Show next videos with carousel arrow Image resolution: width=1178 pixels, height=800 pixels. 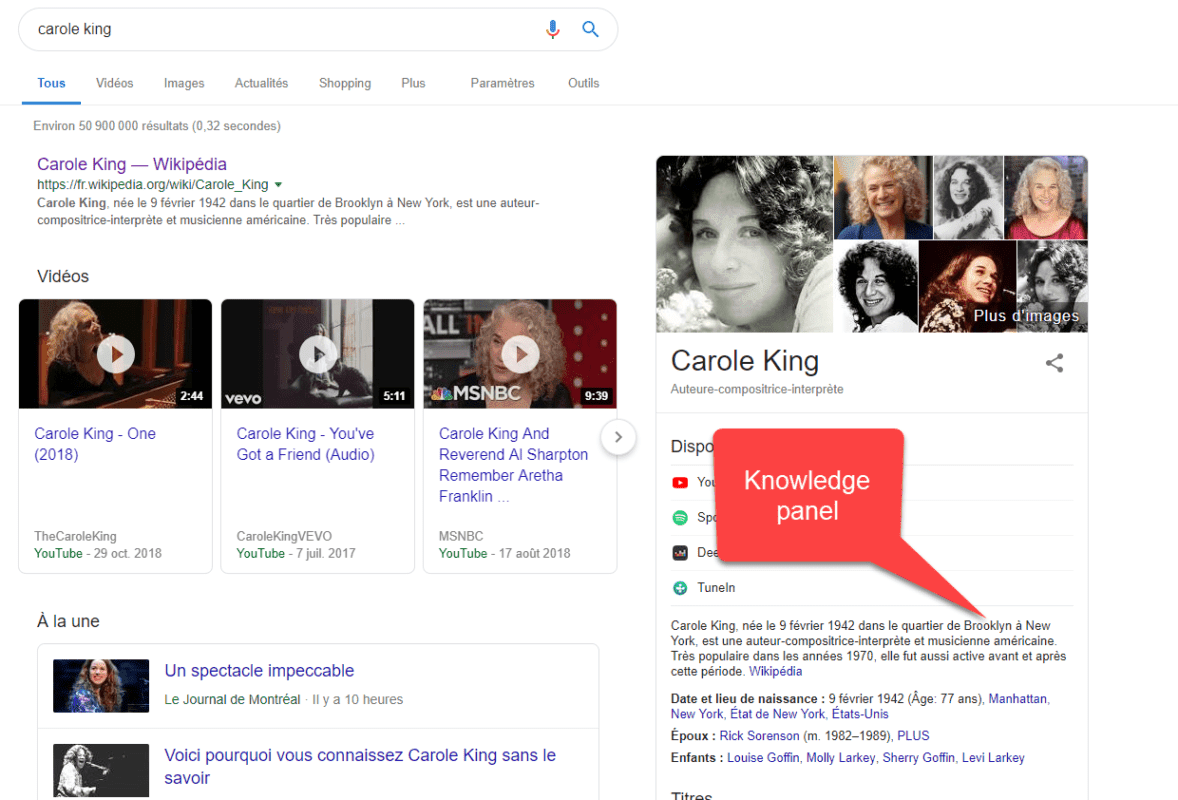(618, 437)
